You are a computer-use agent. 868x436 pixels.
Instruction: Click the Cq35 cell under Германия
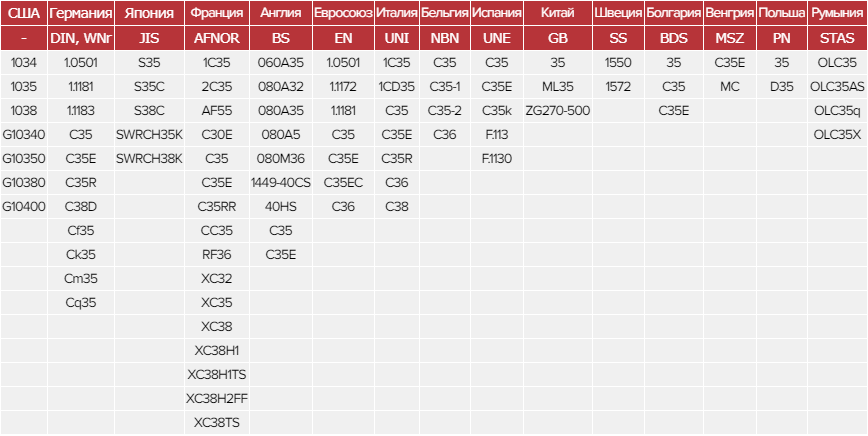(x=81, y=302)
